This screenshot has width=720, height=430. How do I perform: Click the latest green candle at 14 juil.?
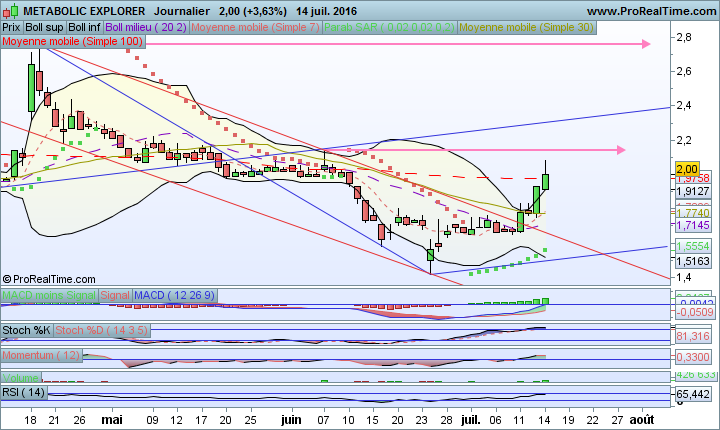coord(546,181)
